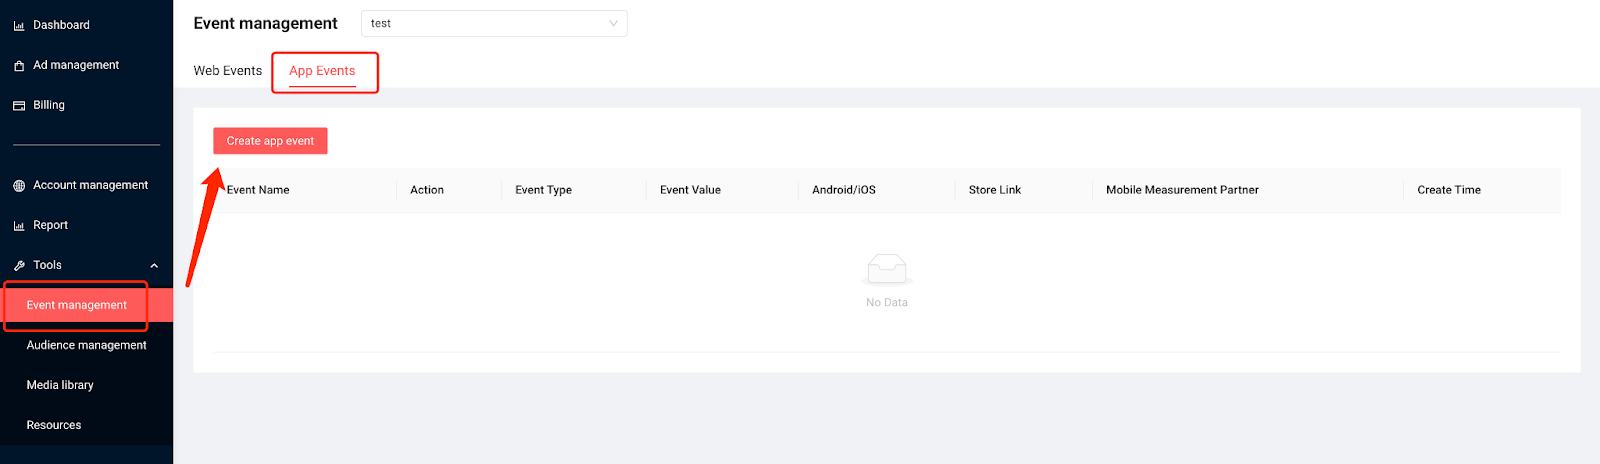Click the Ad management bag icon
Screen dimensions: 1600x464
coord(19,65)
